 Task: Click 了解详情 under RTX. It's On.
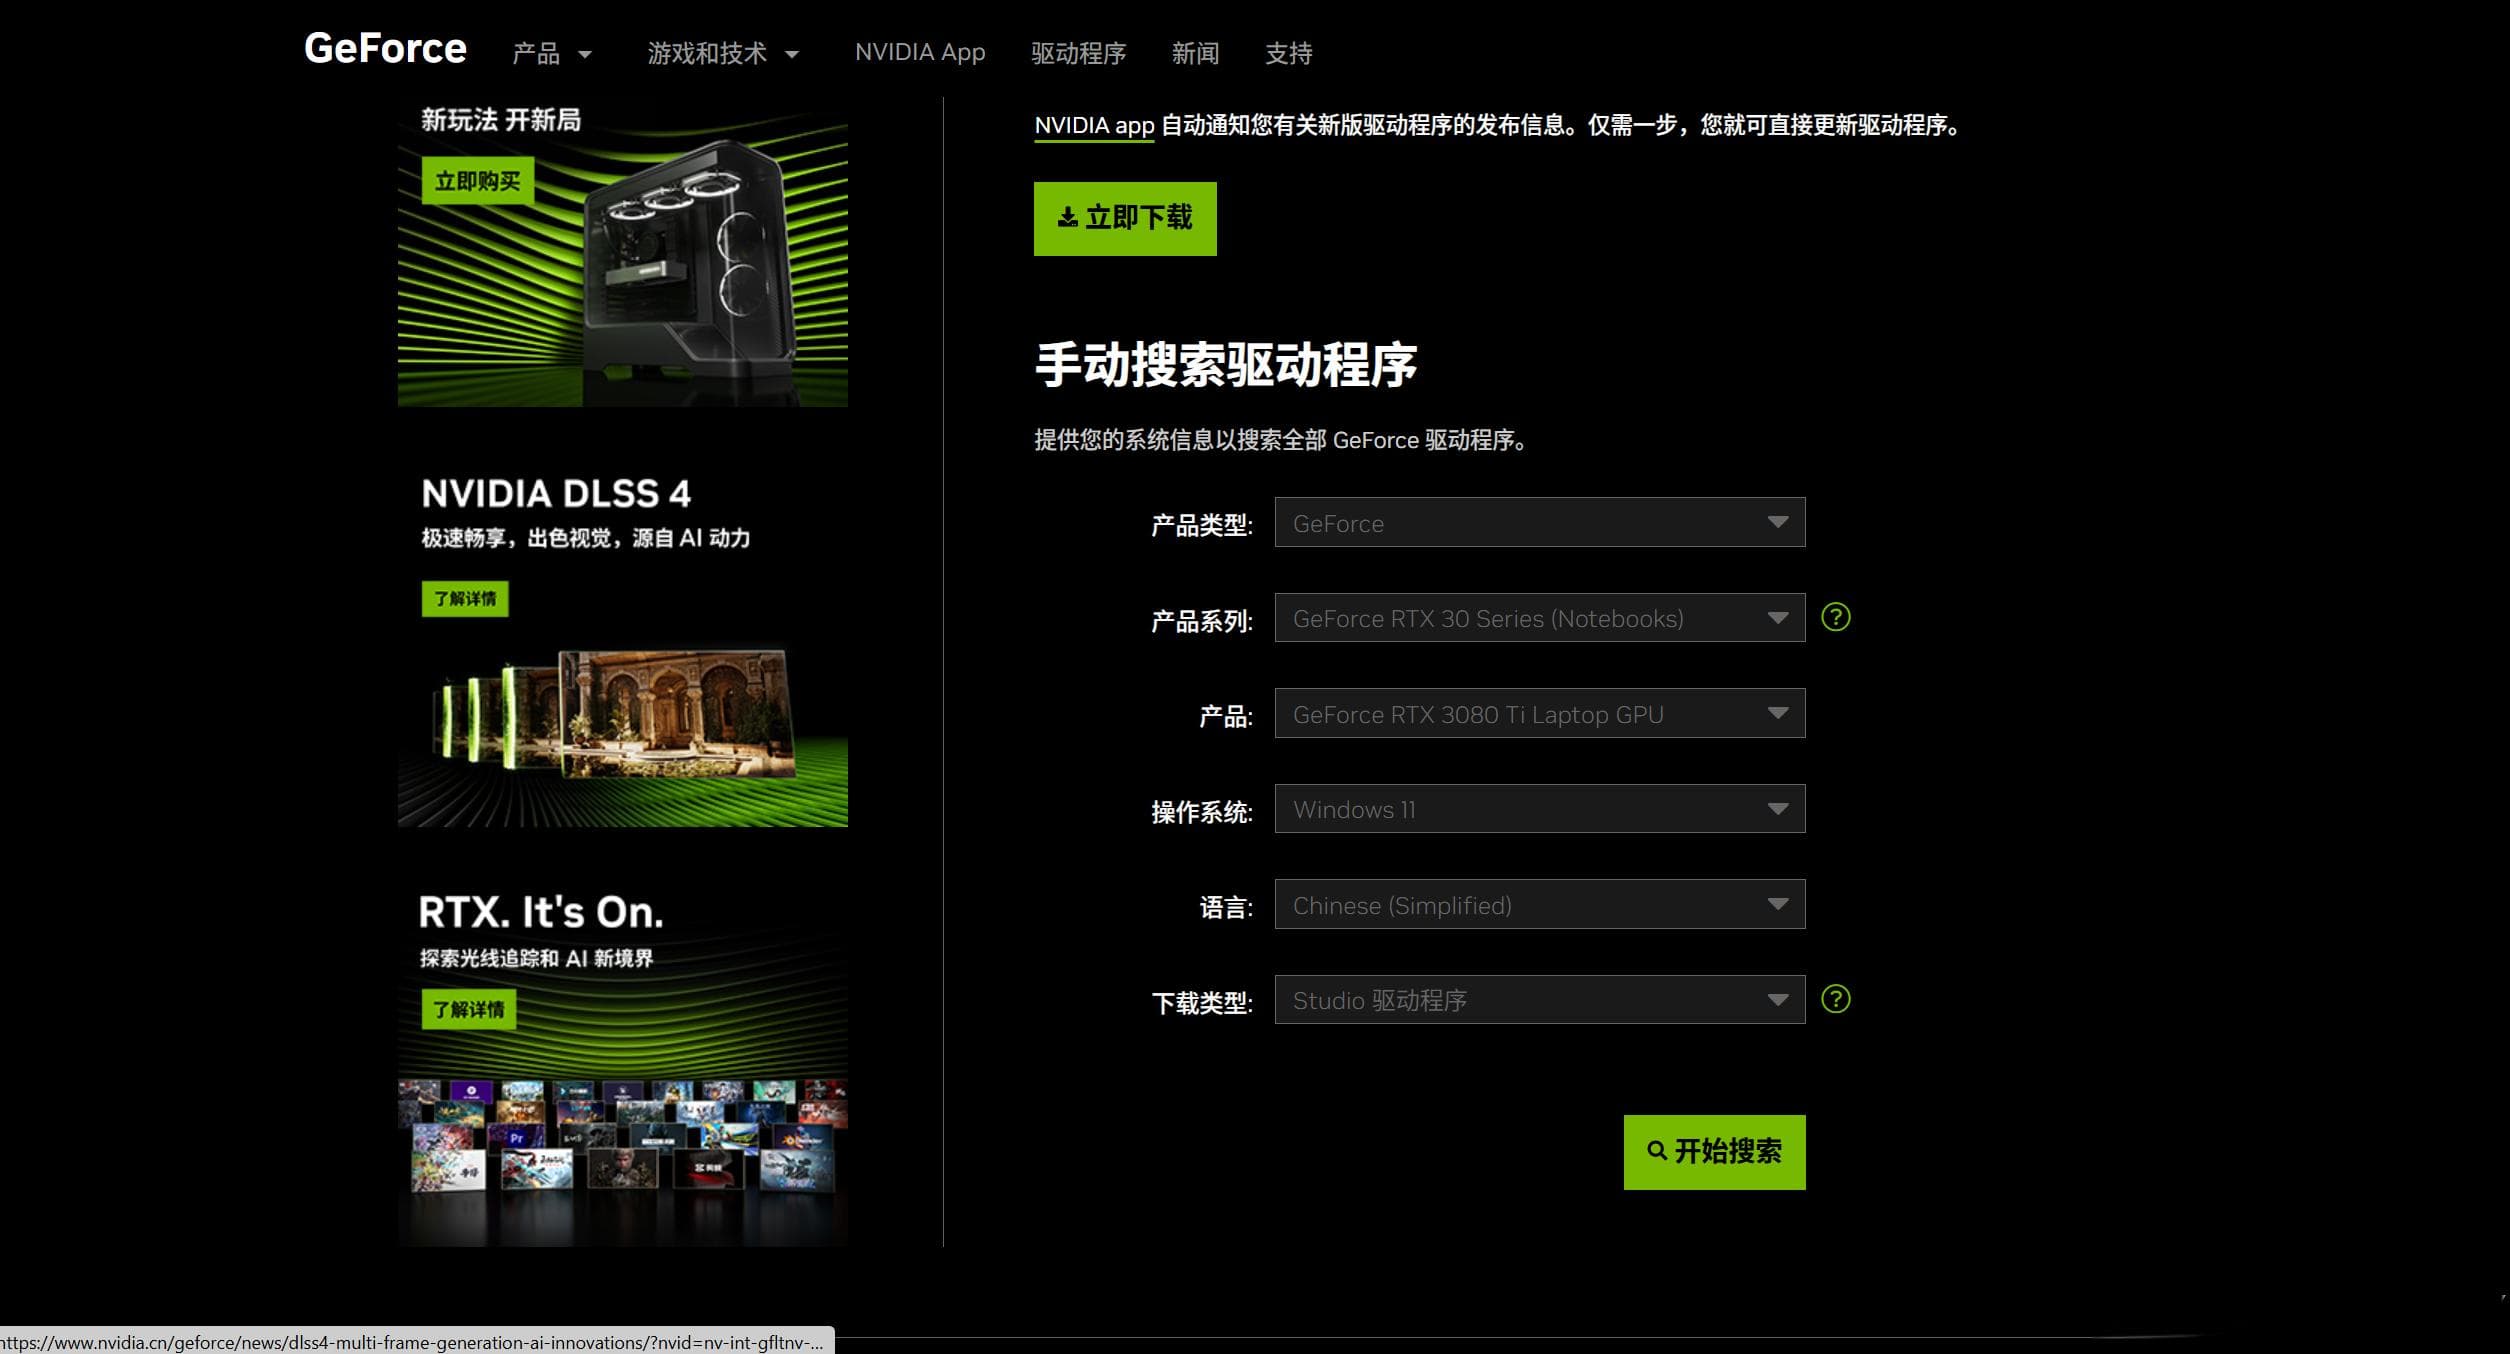point(469,1009)
